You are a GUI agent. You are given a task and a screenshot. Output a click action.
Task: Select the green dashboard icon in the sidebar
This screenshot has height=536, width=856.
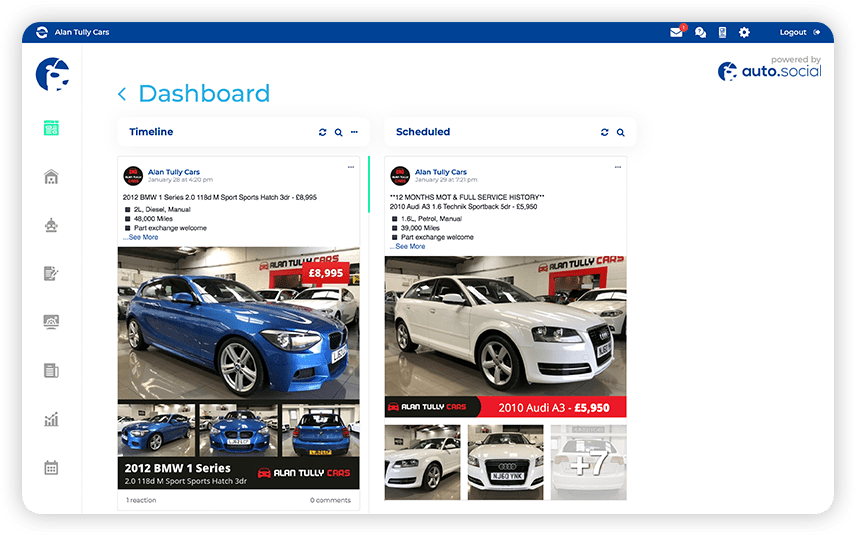[x=51, y=128]
